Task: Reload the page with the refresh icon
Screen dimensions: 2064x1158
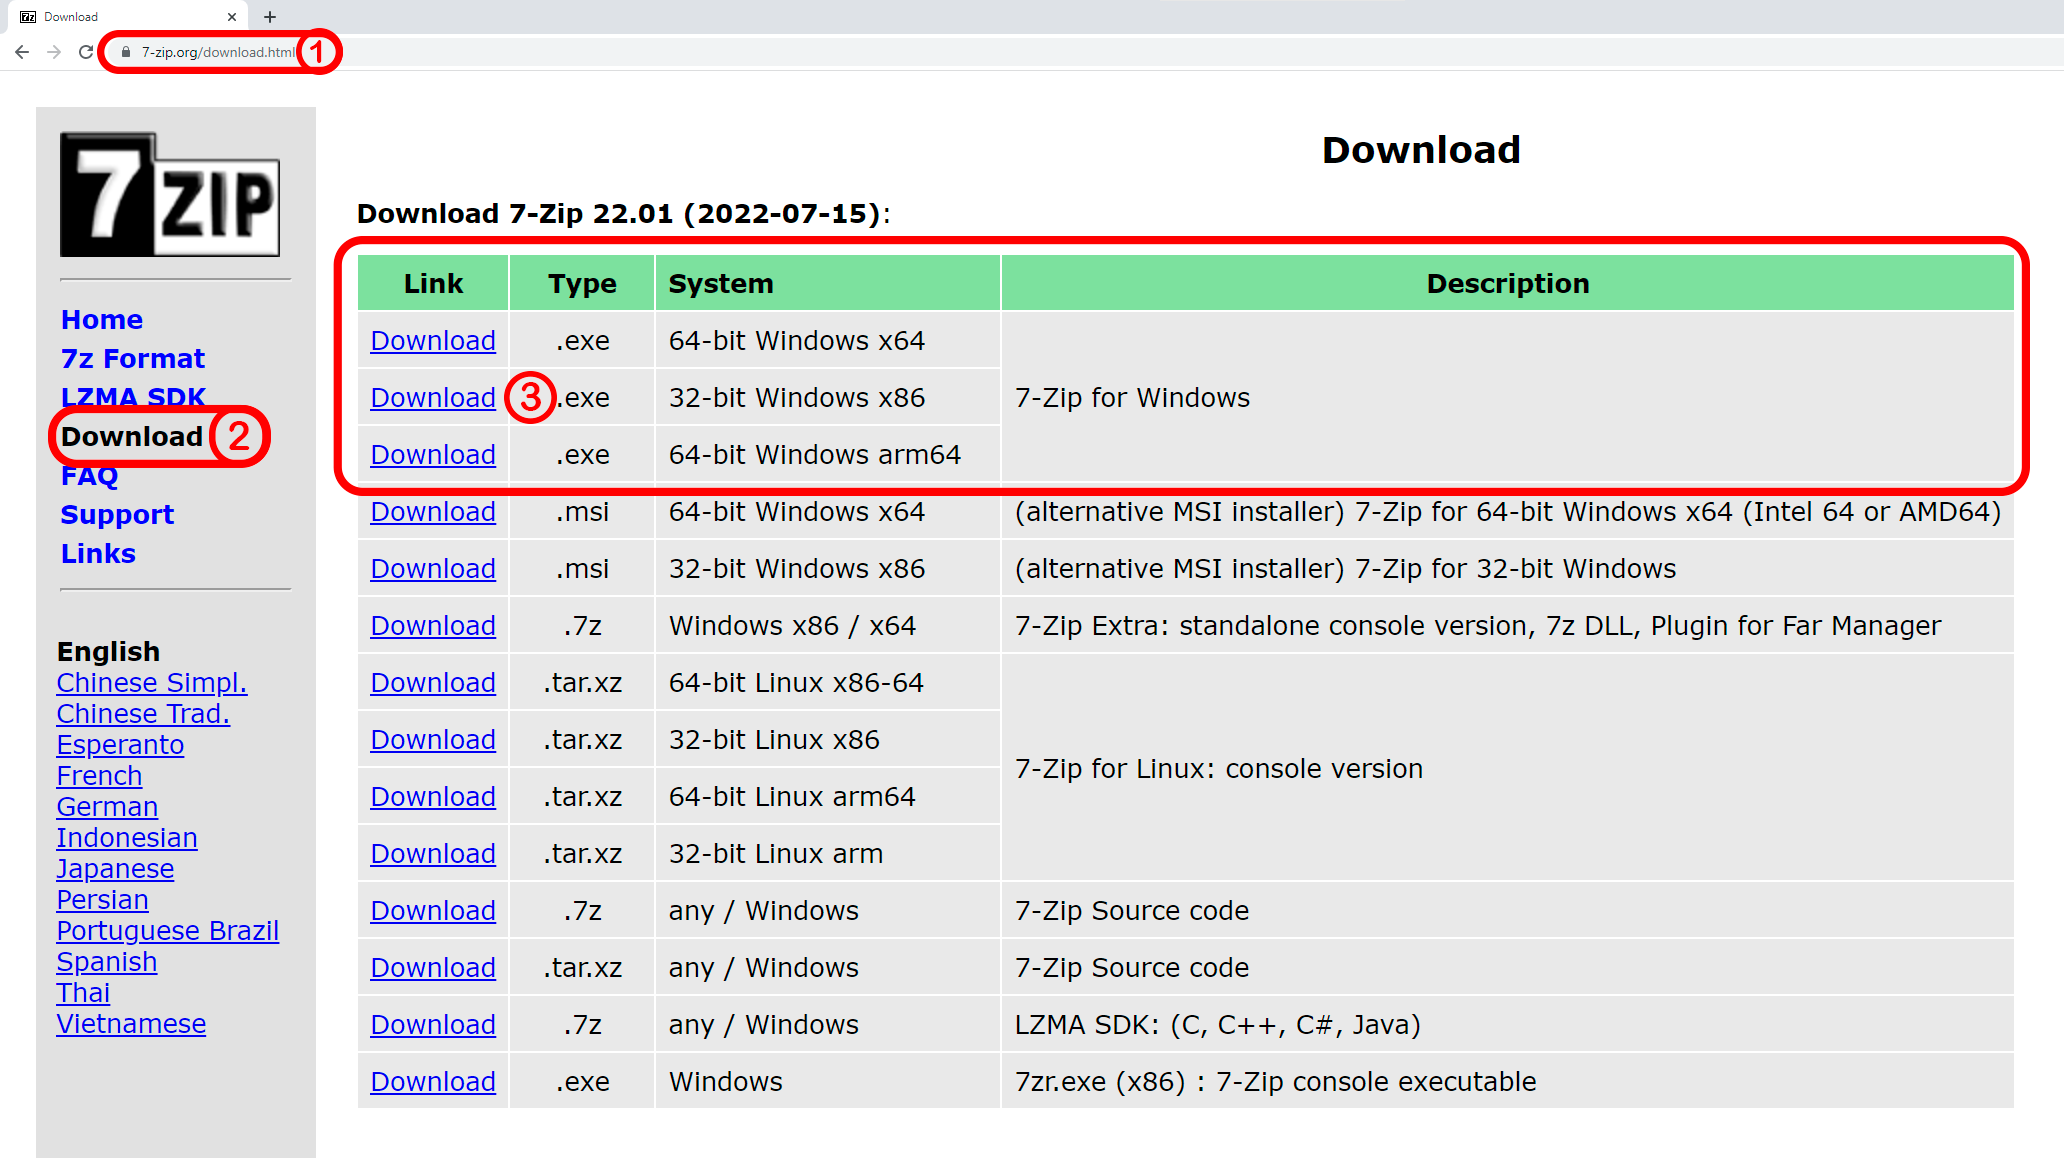Action: click(x=86, y=52)
